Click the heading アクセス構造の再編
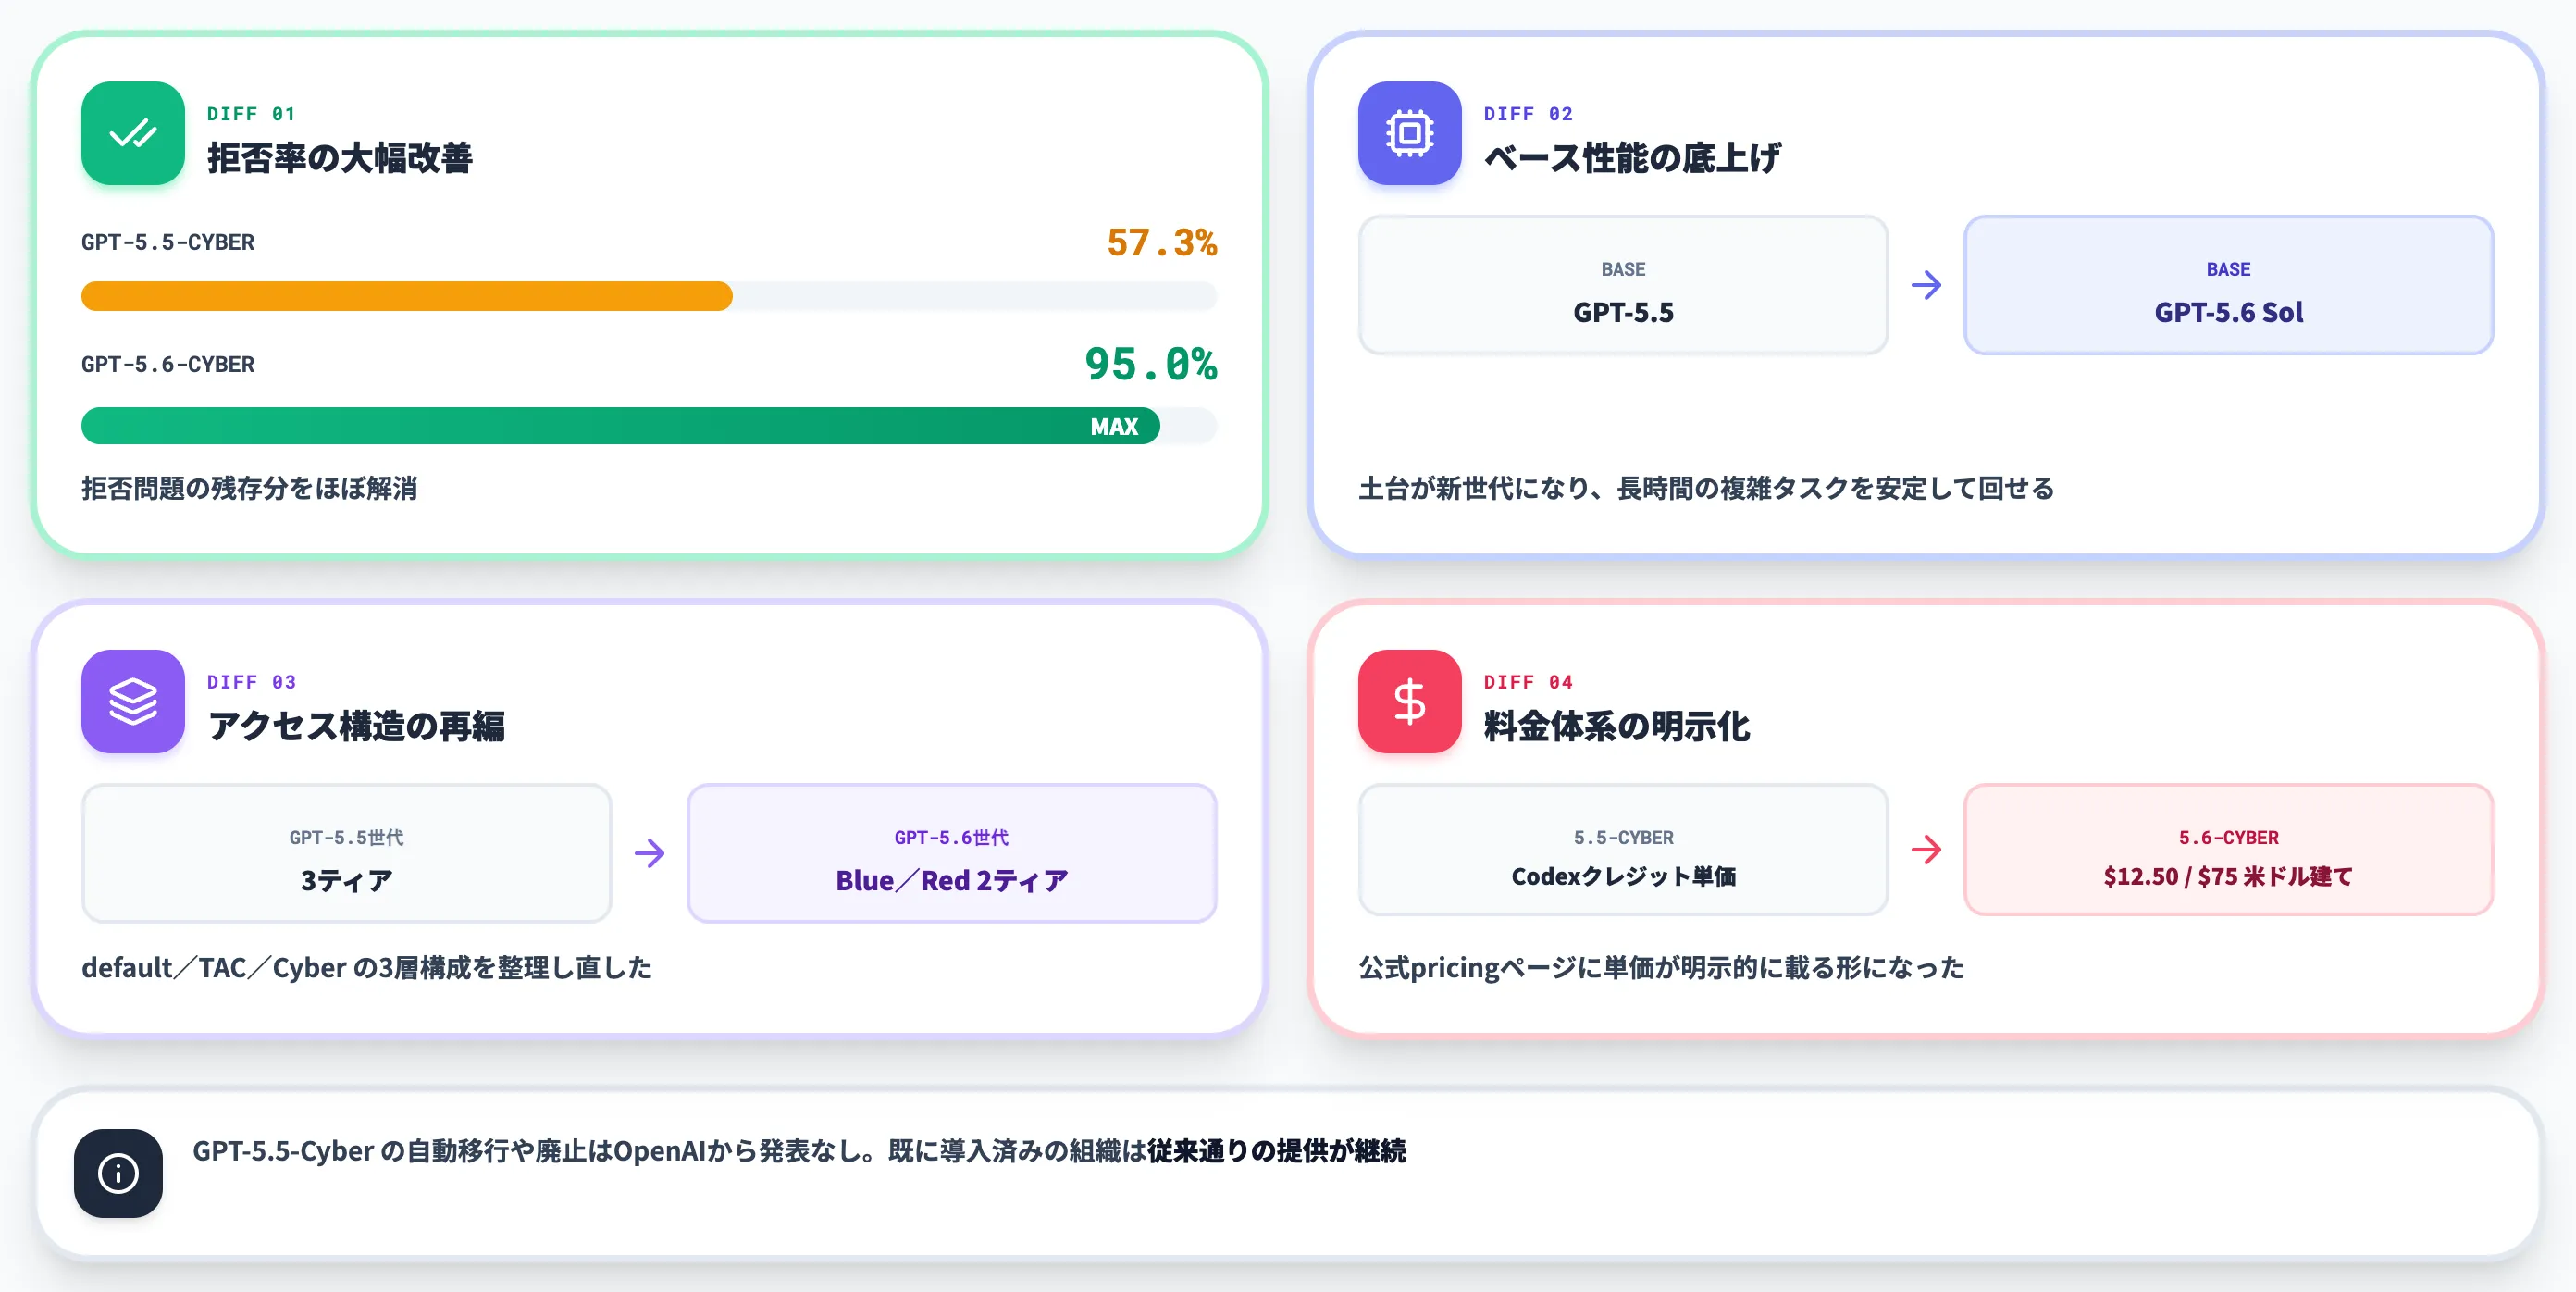The height and width of the screenshot is (1292, 2576). (x=356, y=726)
